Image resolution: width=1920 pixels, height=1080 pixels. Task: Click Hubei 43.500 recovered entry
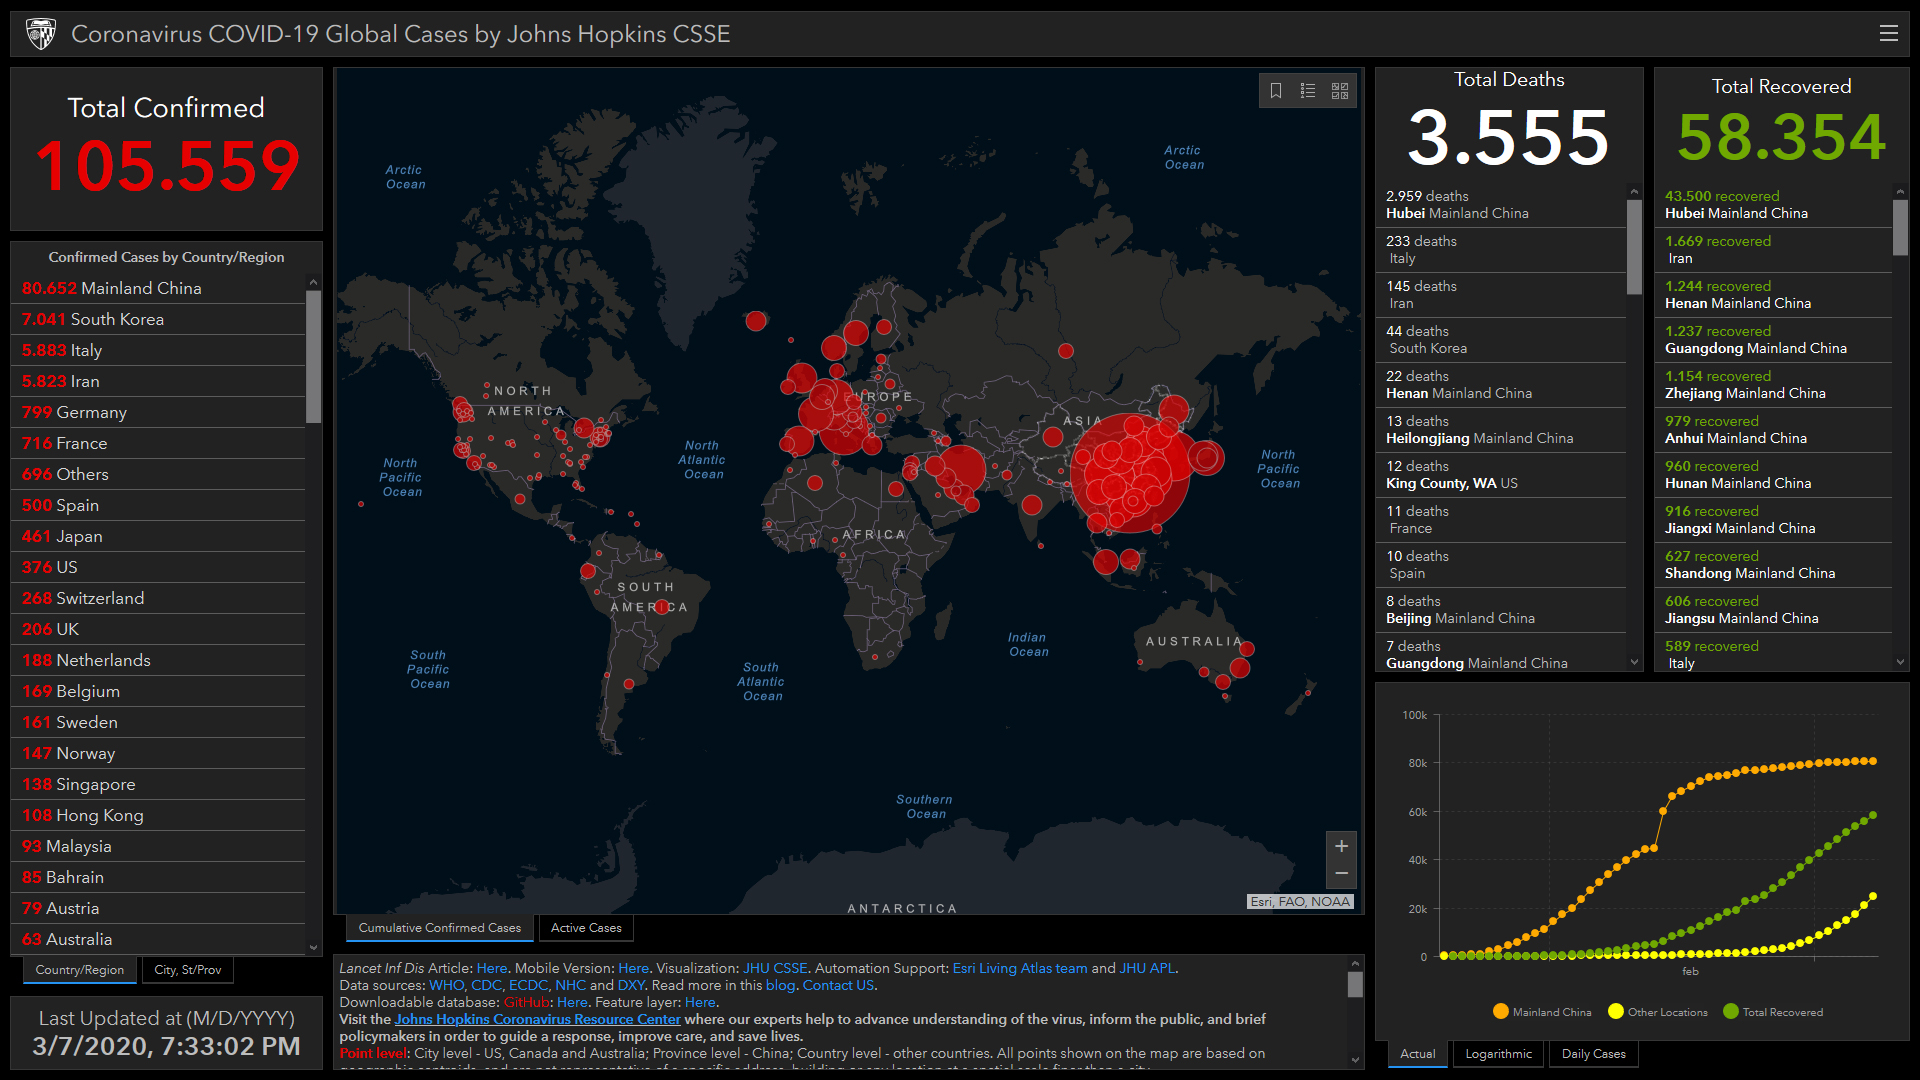coord(1774,205)
